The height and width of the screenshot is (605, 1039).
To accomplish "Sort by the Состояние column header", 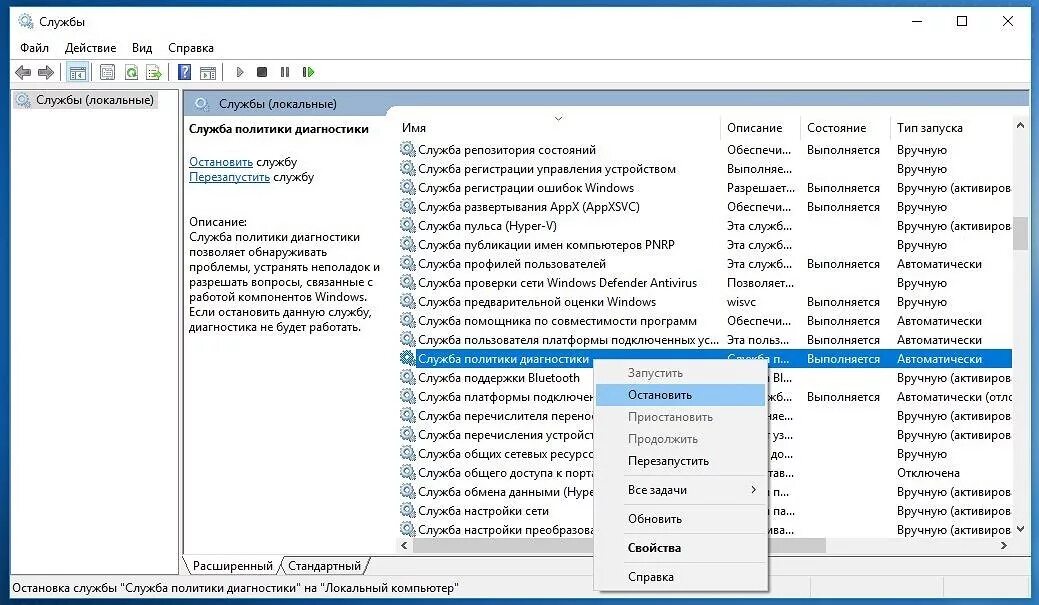I will coord(845,128).
